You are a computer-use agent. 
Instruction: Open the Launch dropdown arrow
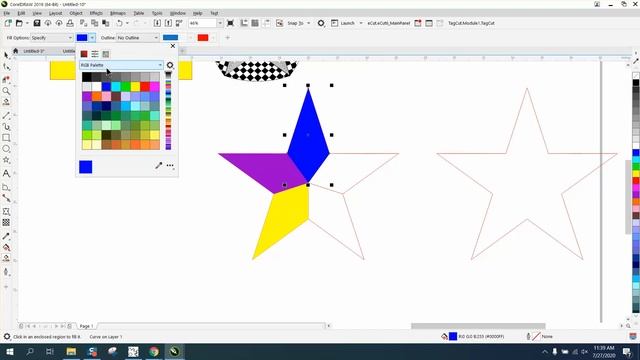[361, 23]
